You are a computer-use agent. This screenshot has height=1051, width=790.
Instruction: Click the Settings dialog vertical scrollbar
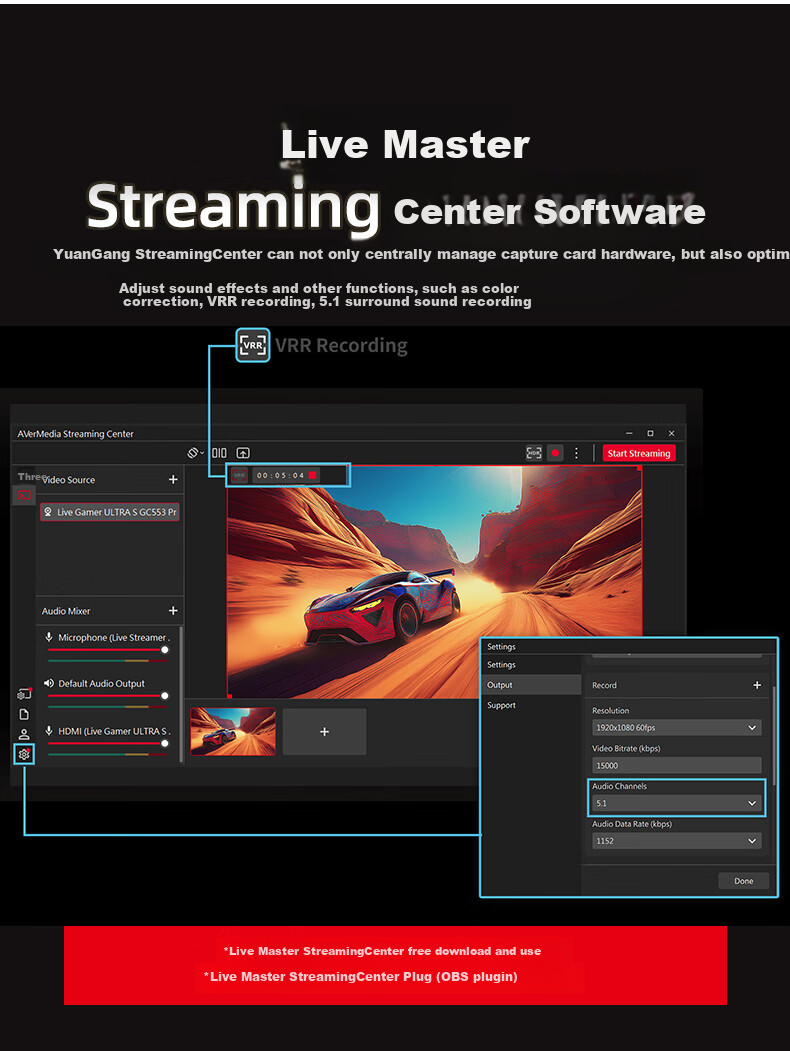click(x=774, y=735)
